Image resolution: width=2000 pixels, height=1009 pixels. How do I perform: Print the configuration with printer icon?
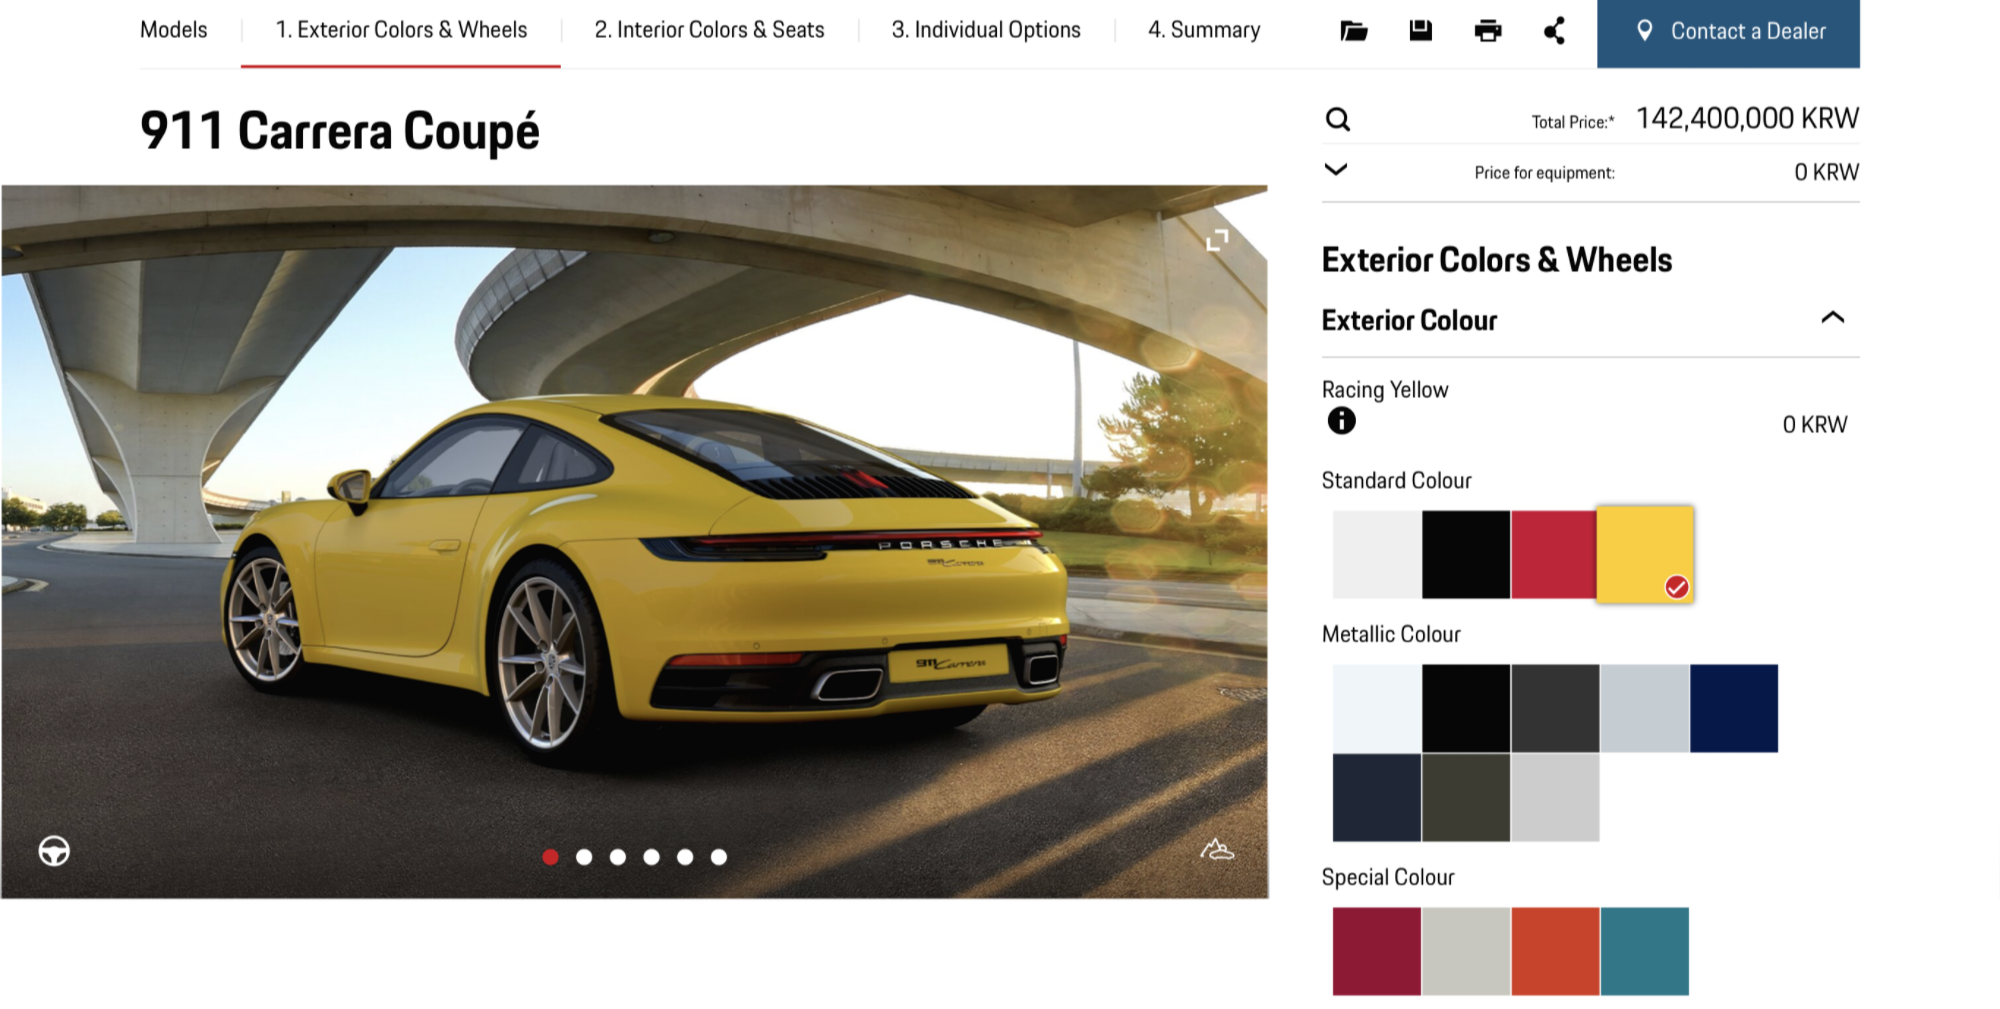click(1487, 31)
